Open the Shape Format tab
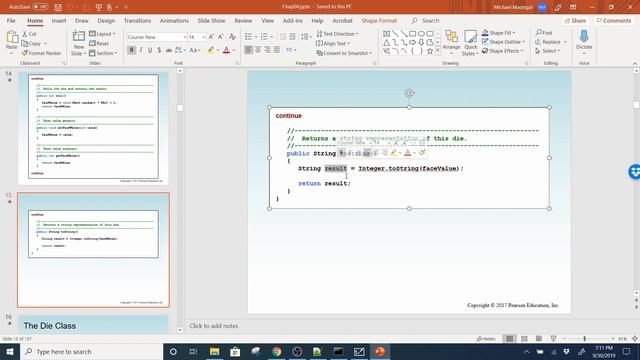640x360 pixels. pyautogui.click(x=379, y=21)
